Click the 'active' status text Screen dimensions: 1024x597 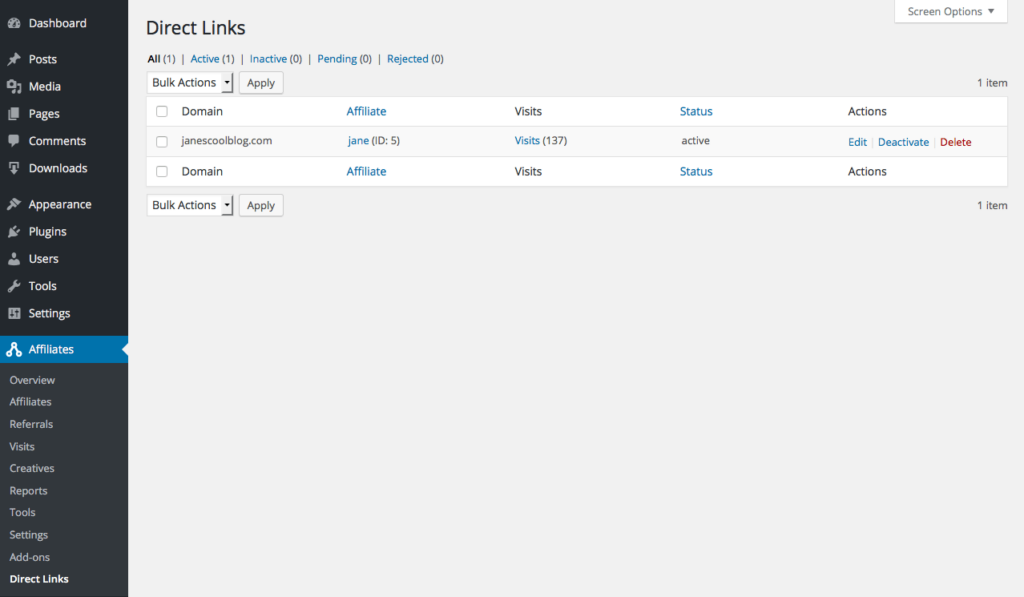(x=696, y=140)
